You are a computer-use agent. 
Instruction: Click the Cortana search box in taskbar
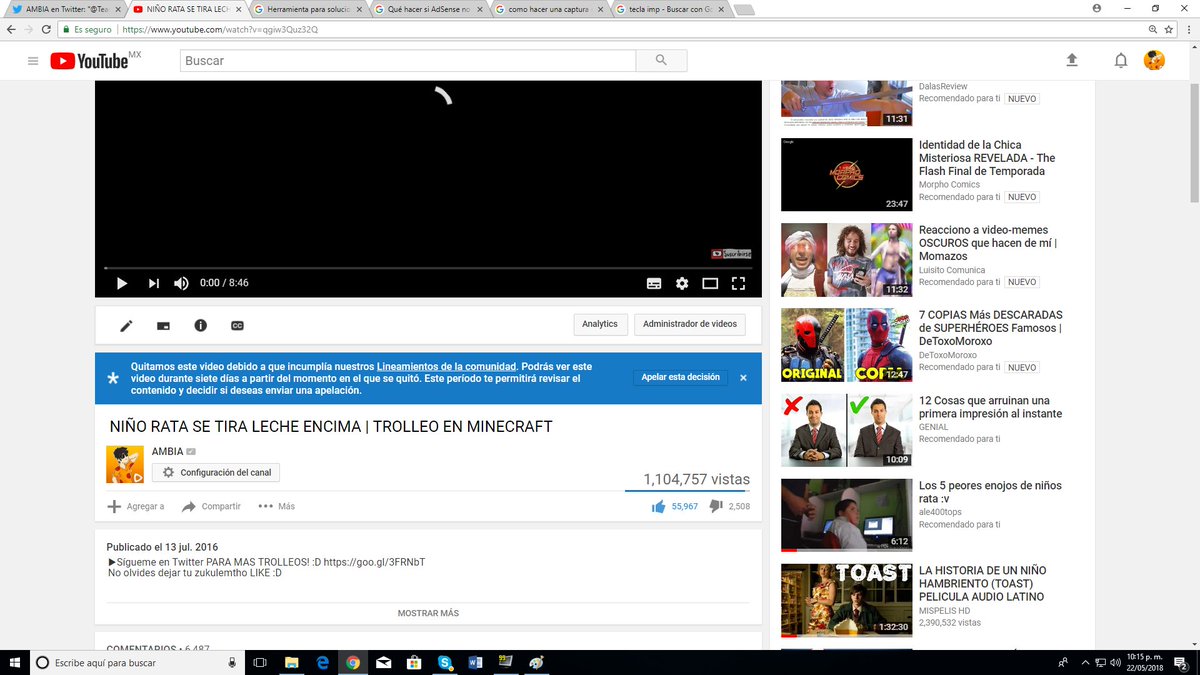click(x=138, y=662)
